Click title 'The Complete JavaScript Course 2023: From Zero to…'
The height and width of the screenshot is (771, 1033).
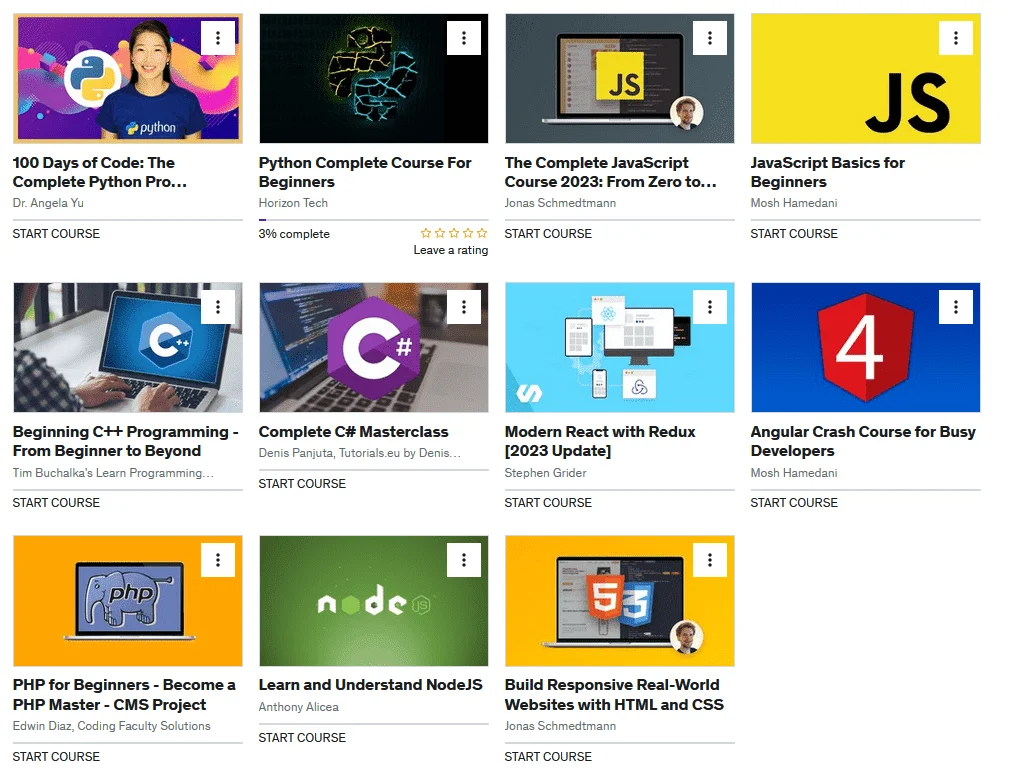pyautogui.click(x=610, y=172)
